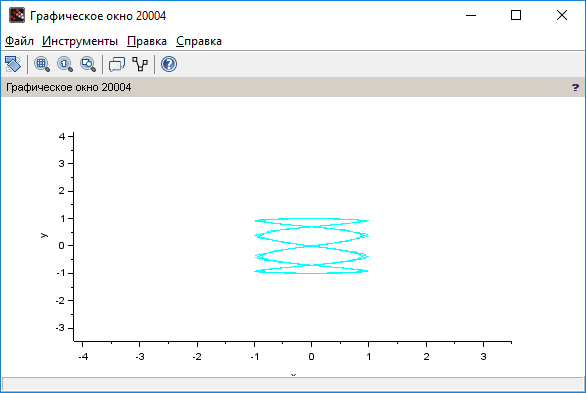
Task: Click the zoom magnifier with shapes icon
Action: coord(88,64)
